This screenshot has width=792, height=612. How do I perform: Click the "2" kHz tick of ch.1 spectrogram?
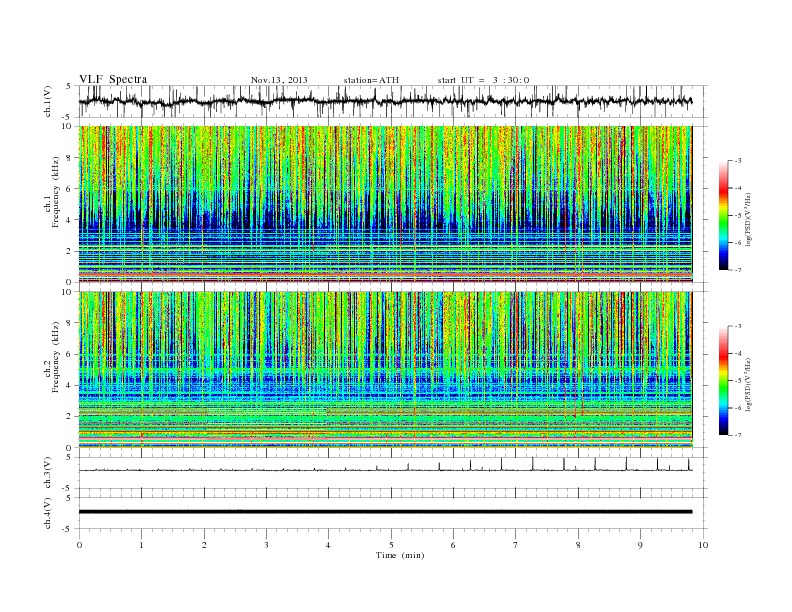pos(70,251)
